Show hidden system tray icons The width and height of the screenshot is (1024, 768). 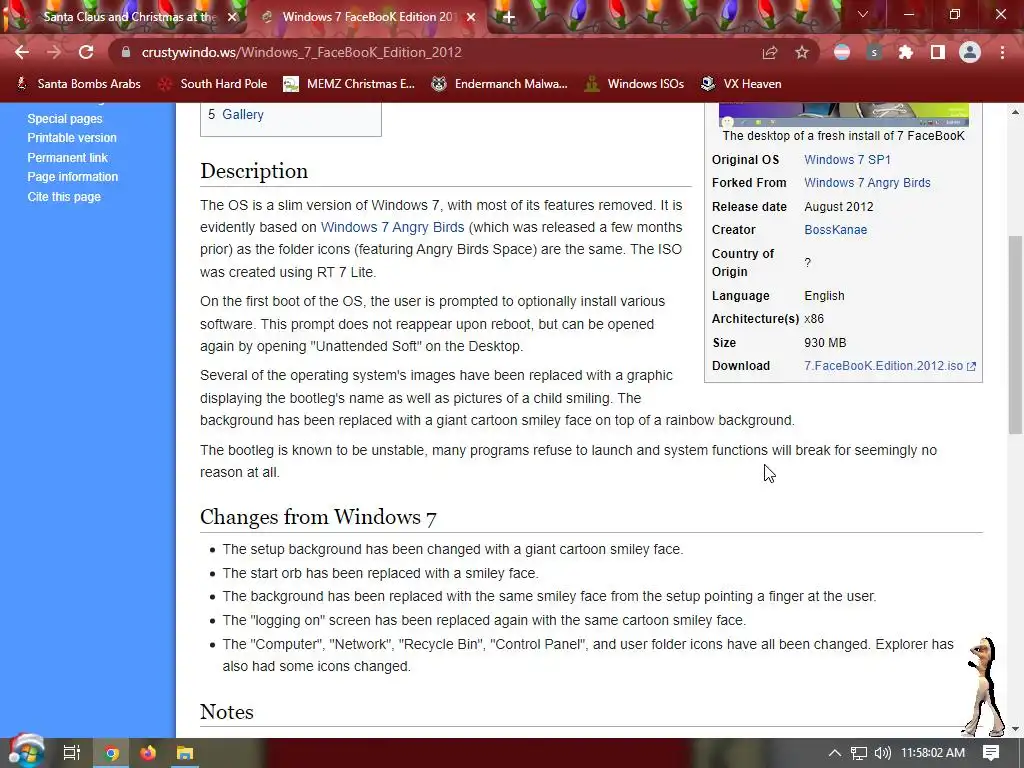click(x=834, y=753)
